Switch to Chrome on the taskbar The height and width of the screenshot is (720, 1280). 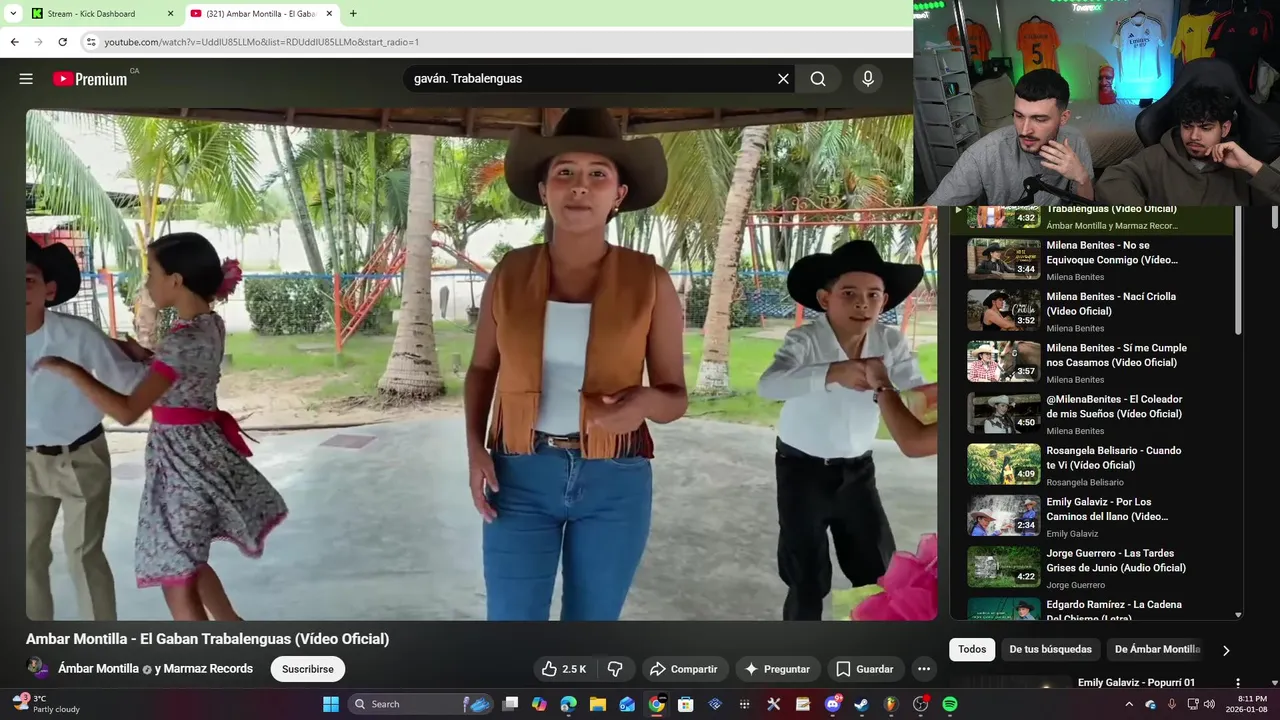pos(656,704)
